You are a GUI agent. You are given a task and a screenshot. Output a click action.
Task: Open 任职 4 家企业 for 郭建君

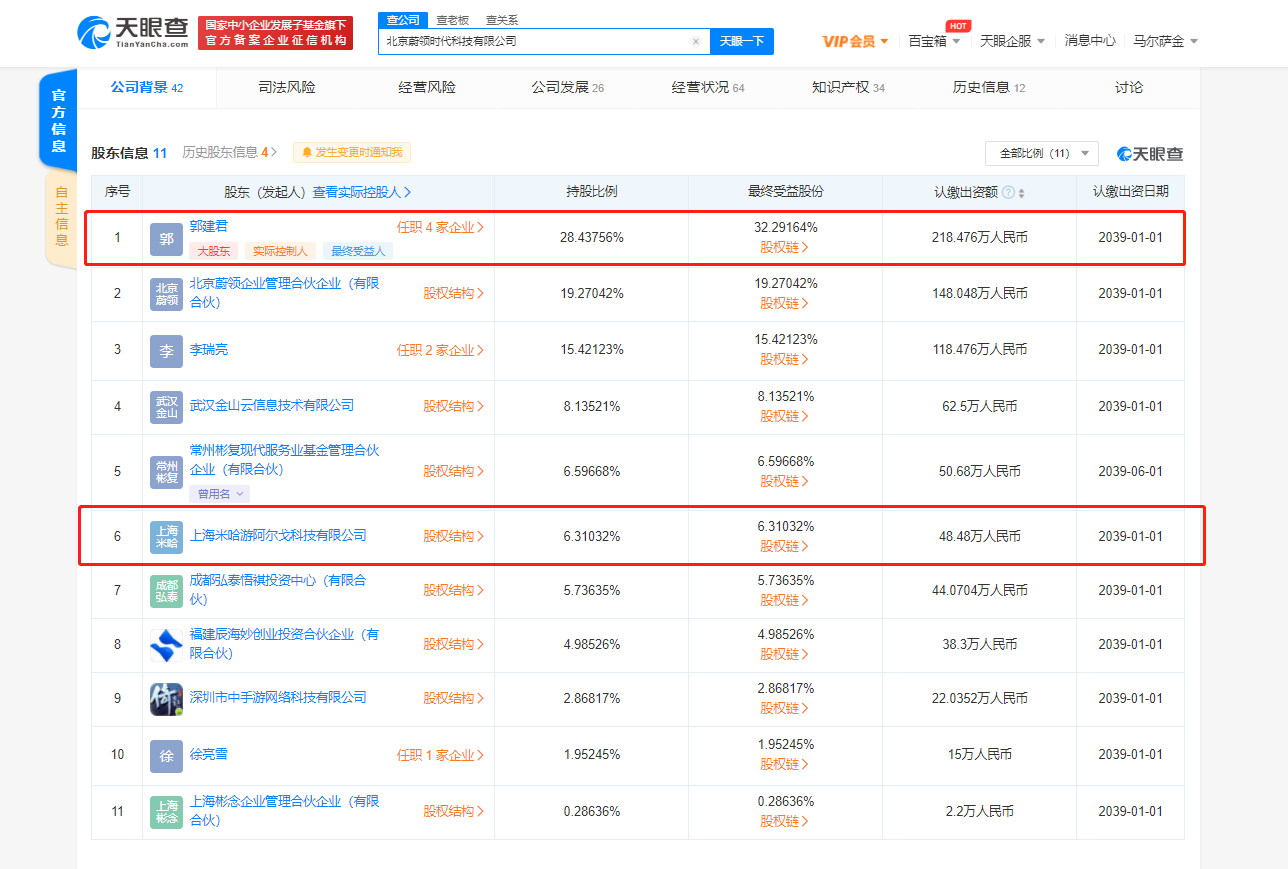(x=440, y=227)
